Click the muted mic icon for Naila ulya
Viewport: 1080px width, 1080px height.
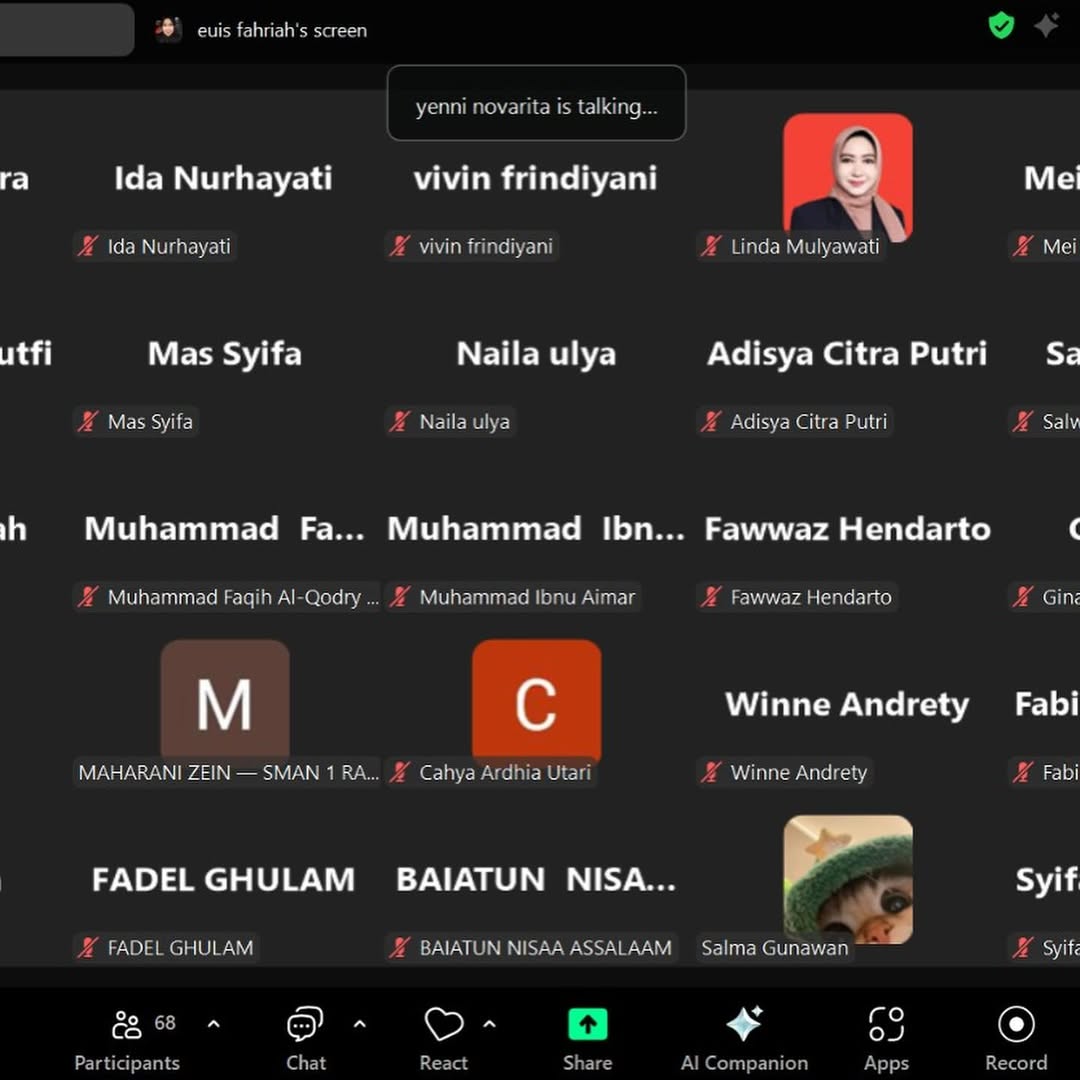tap(400, 422)
